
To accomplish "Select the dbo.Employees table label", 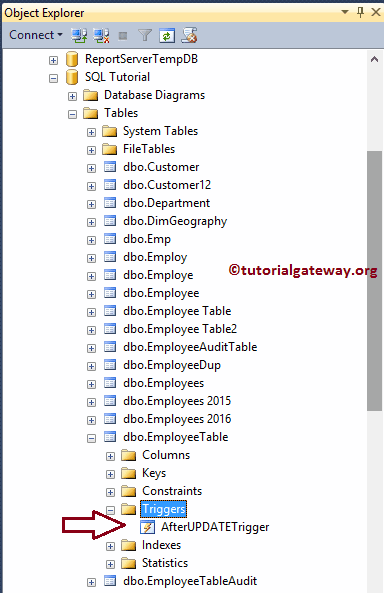I will [x=163, y=383].
